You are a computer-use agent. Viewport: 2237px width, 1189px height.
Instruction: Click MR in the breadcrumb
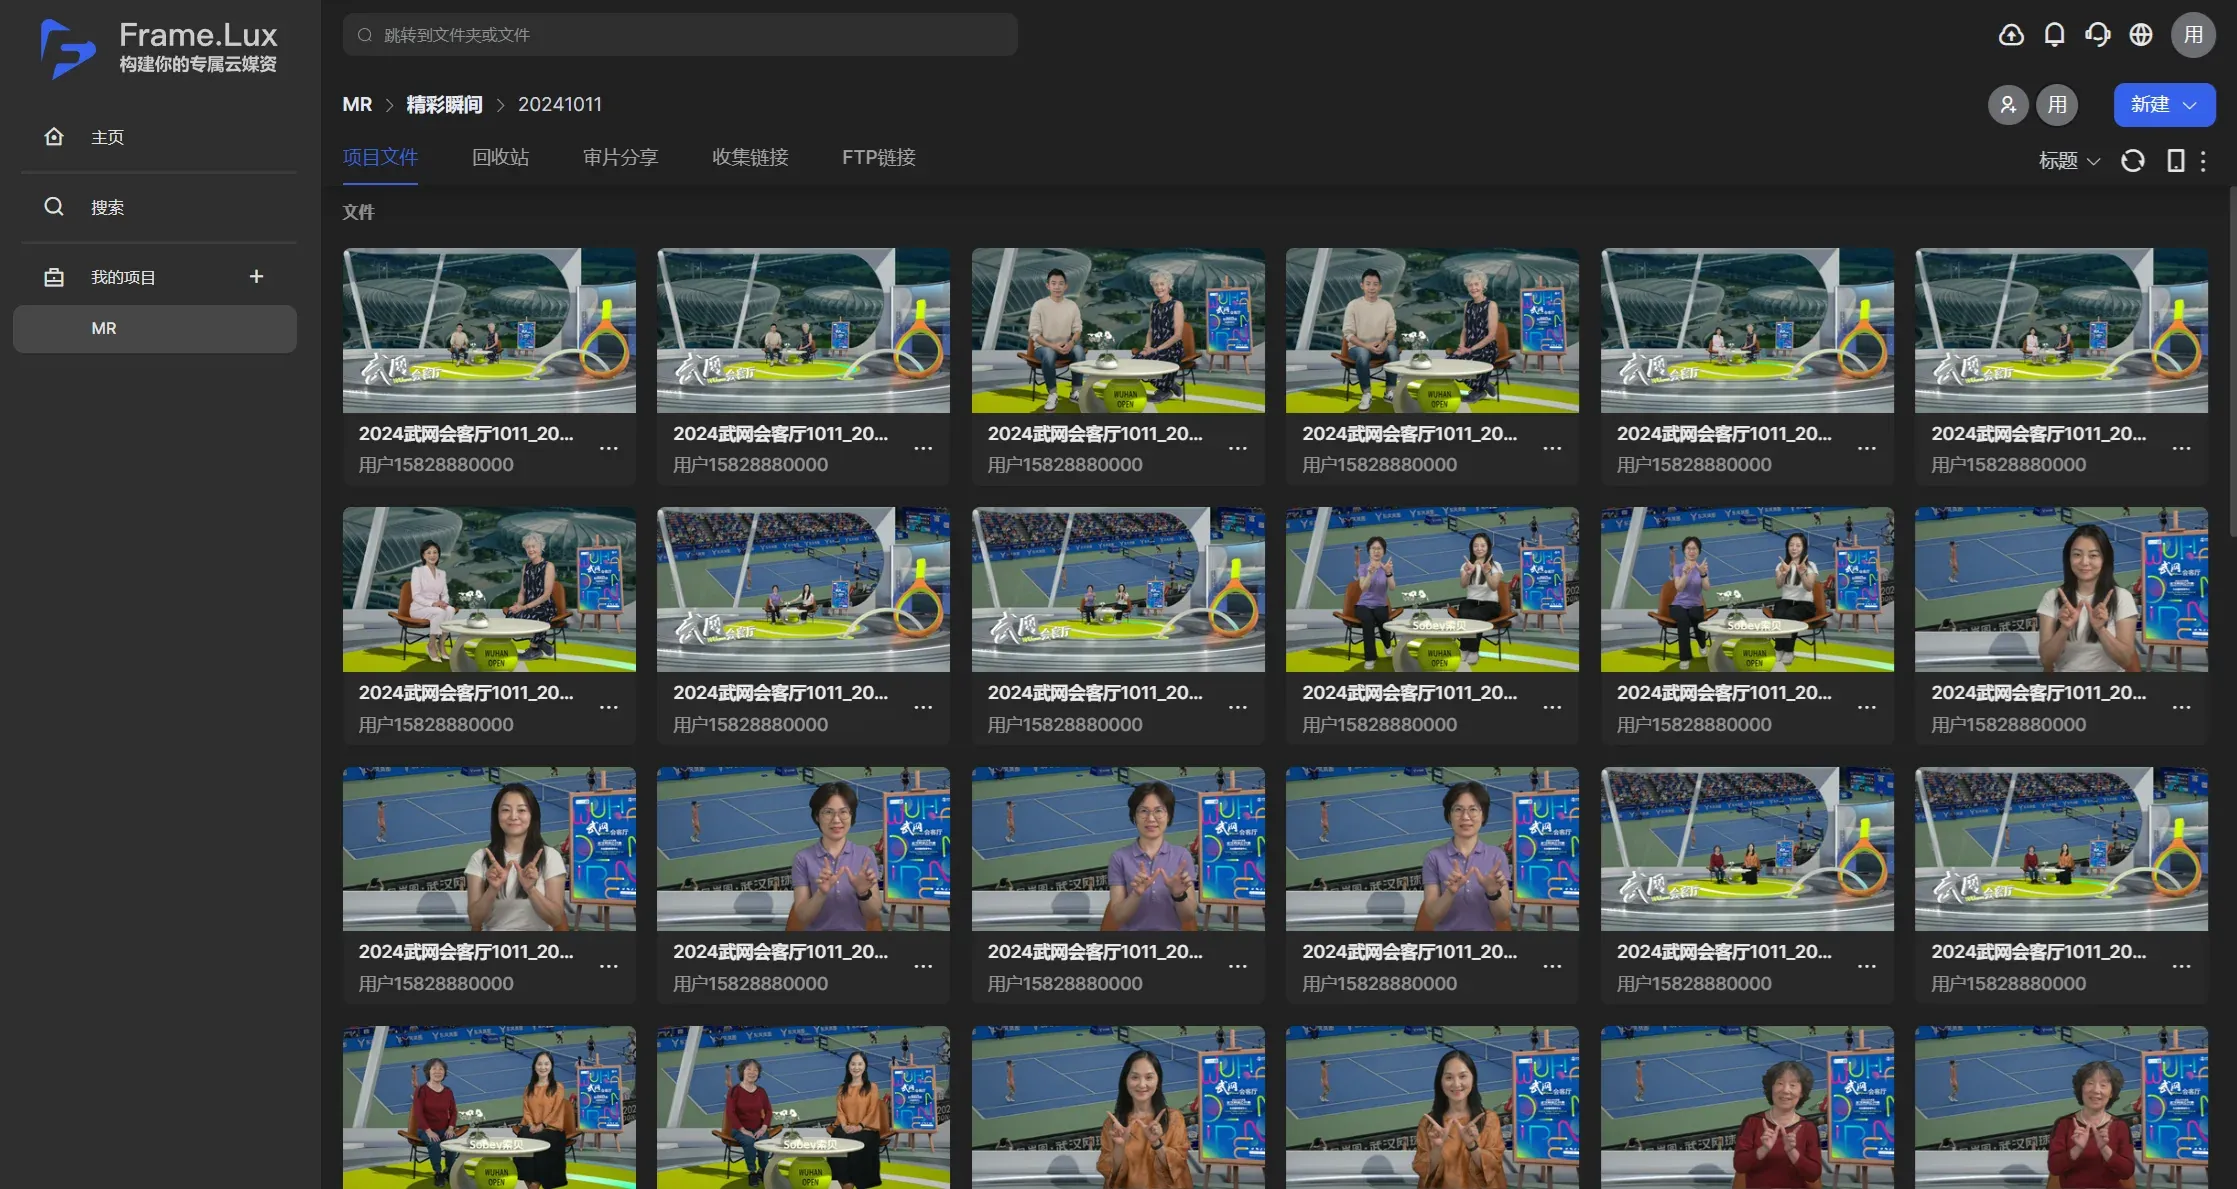tap(357, 105)
